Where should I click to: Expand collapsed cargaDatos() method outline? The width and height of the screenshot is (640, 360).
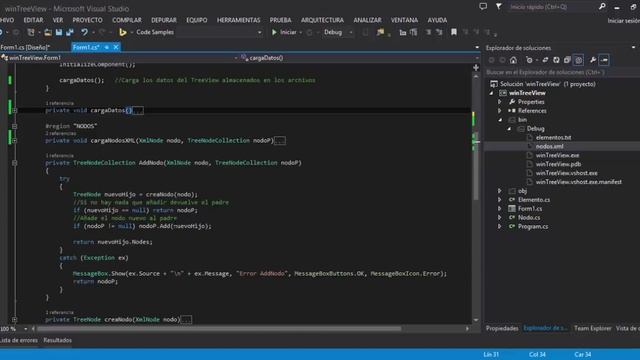(14, 111)
